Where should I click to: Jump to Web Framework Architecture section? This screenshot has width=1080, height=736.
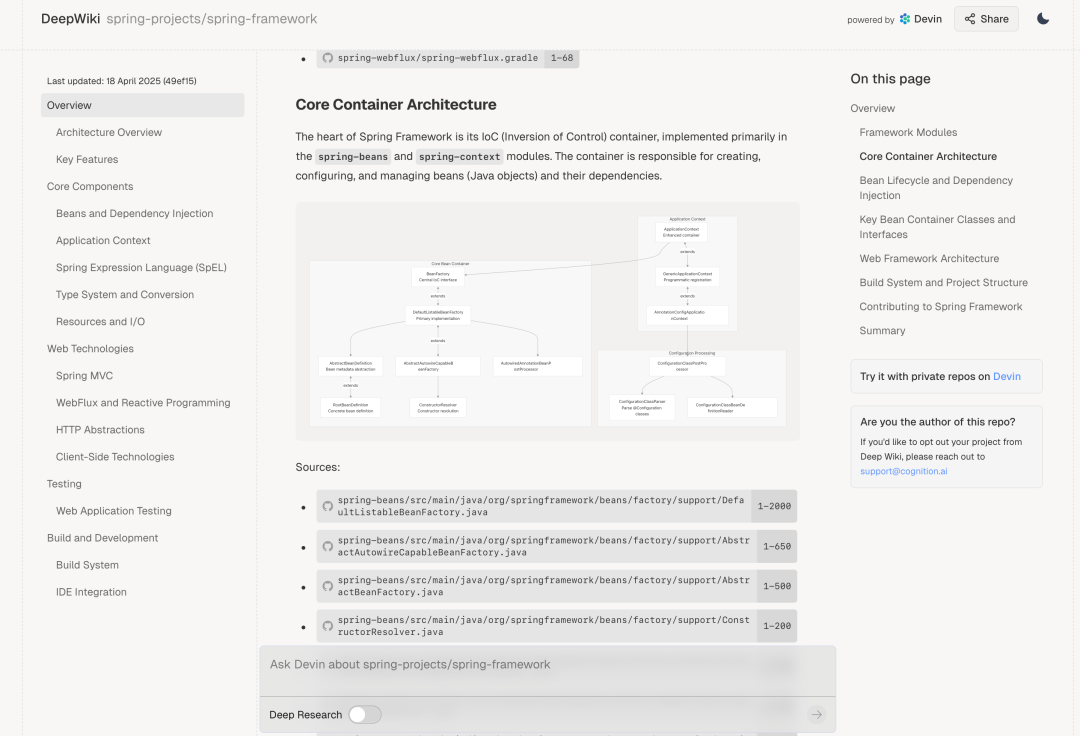[928, 258]
